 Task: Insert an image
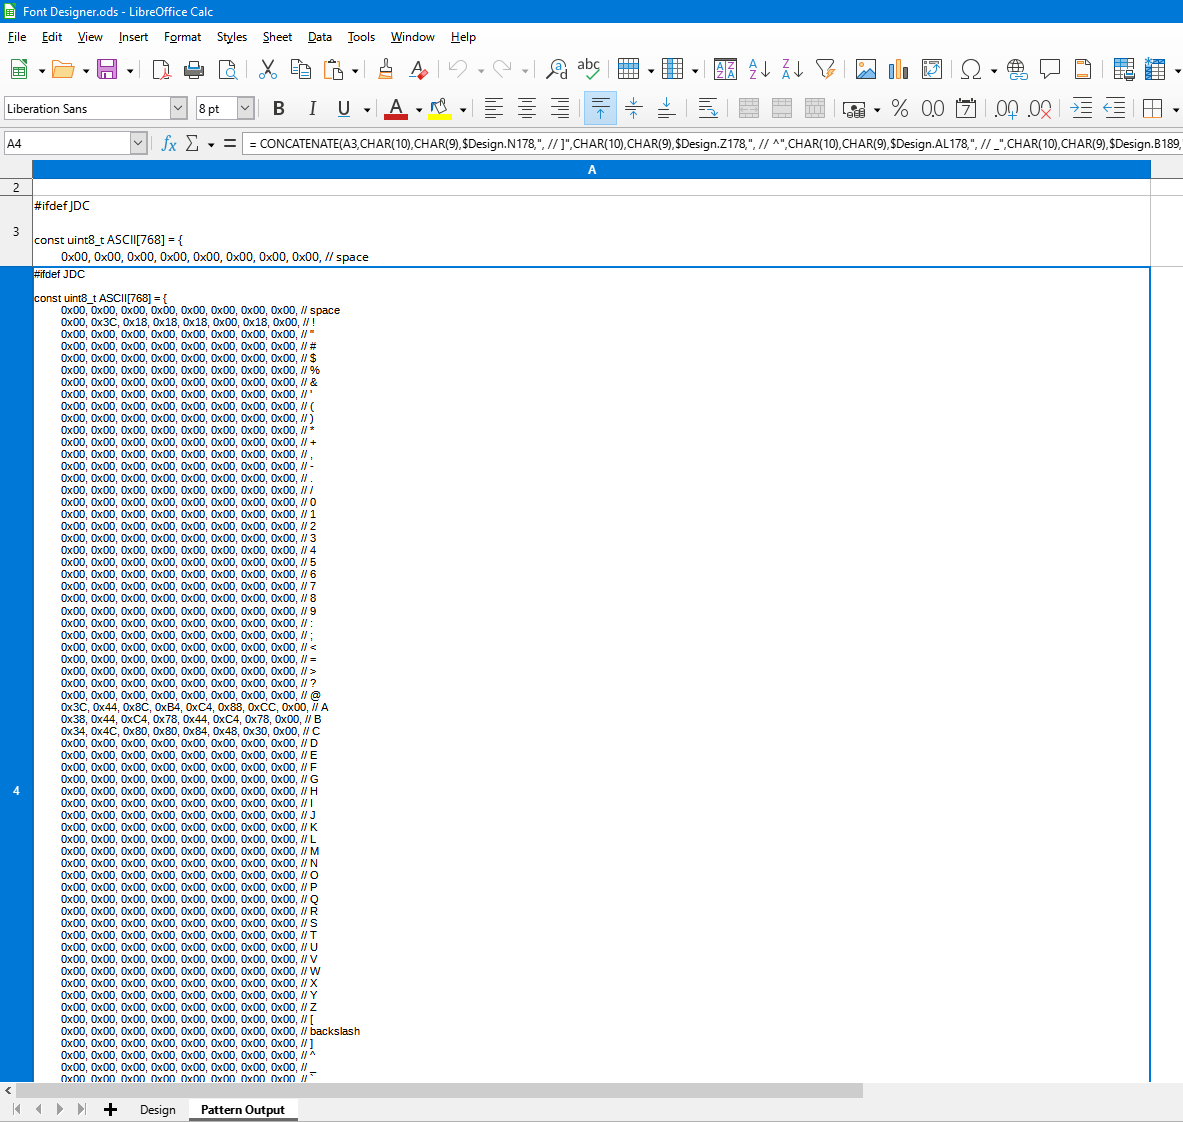tap(865, 70)
